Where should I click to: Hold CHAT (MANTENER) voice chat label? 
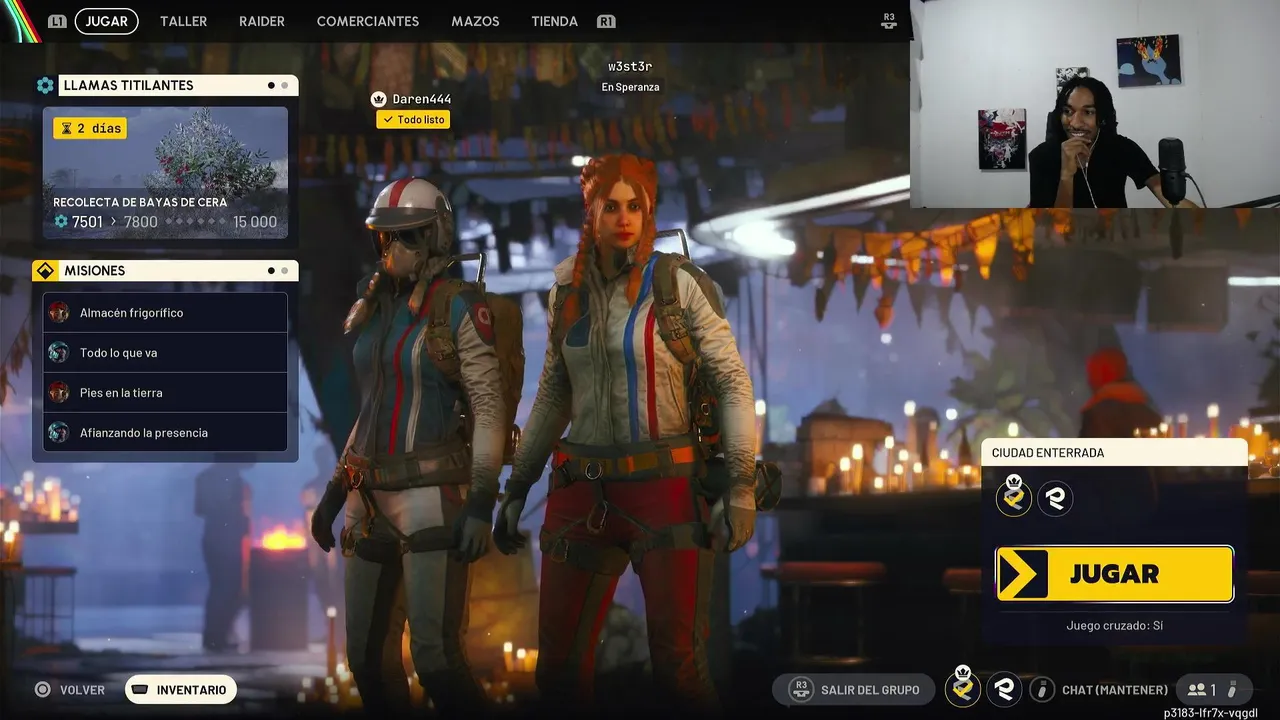coord(1115,690)
